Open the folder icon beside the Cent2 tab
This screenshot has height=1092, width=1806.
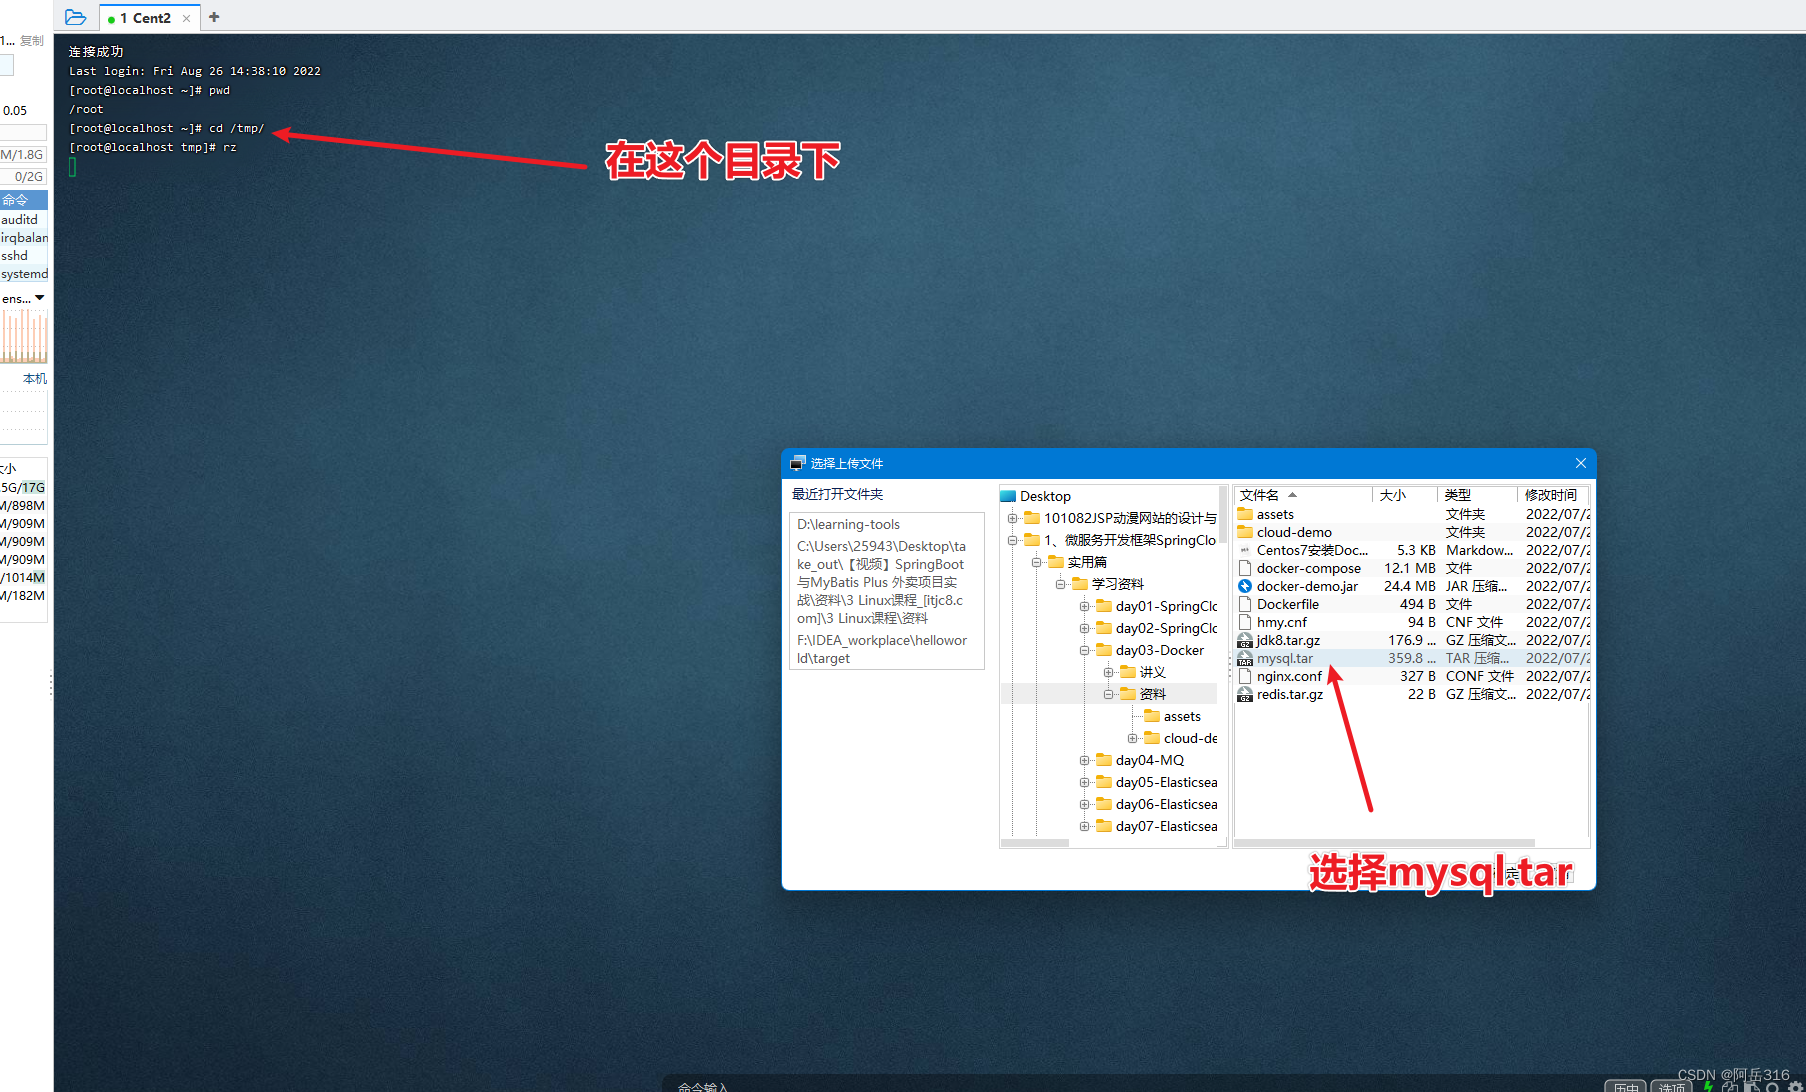tap(75, 17)
